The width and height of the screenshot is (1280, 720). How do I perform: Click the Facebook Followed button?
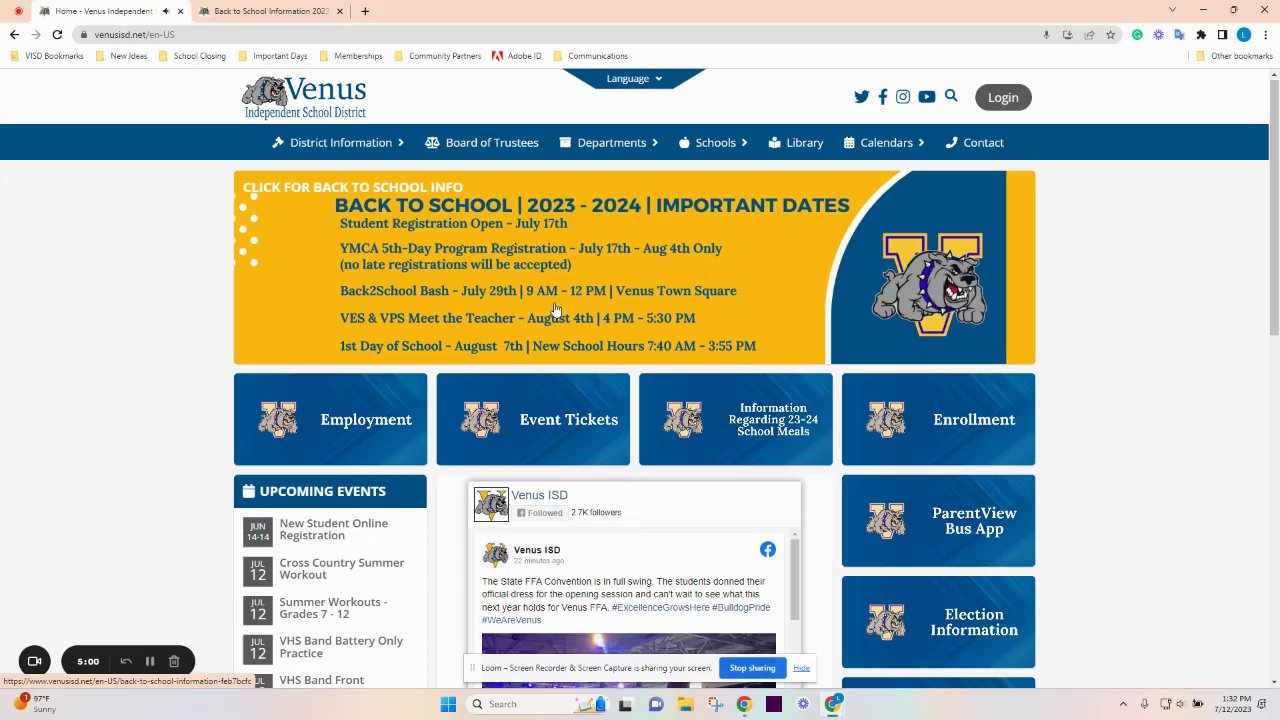click(539, 513)
